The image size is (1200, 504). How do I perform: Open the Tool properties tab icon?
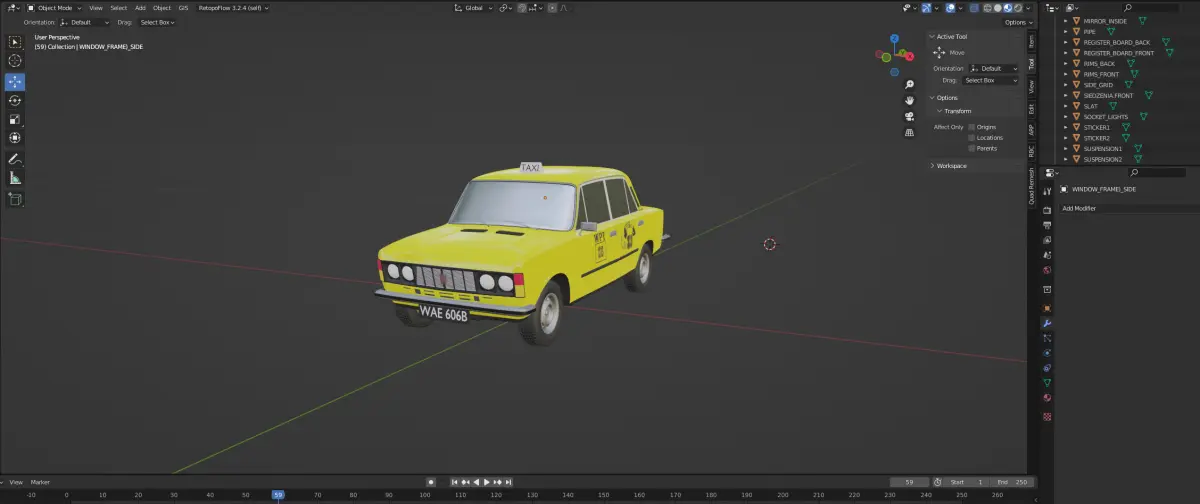tap(1047, 190)
